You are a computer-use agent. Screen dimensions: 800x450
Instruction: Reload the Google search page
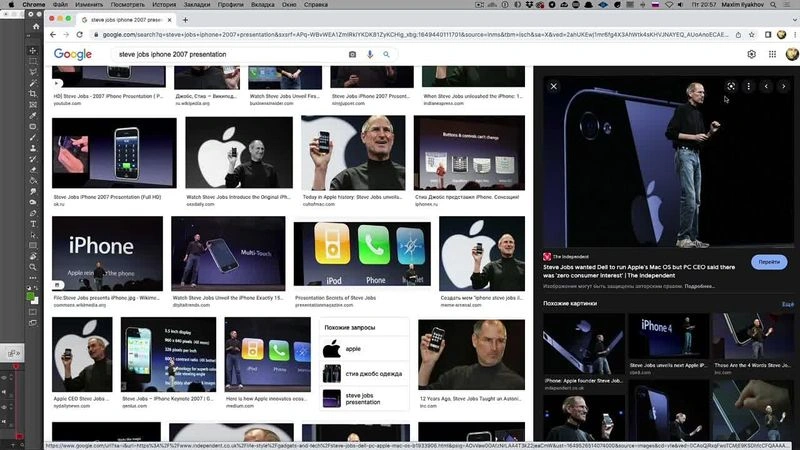(x=80, y=35)
